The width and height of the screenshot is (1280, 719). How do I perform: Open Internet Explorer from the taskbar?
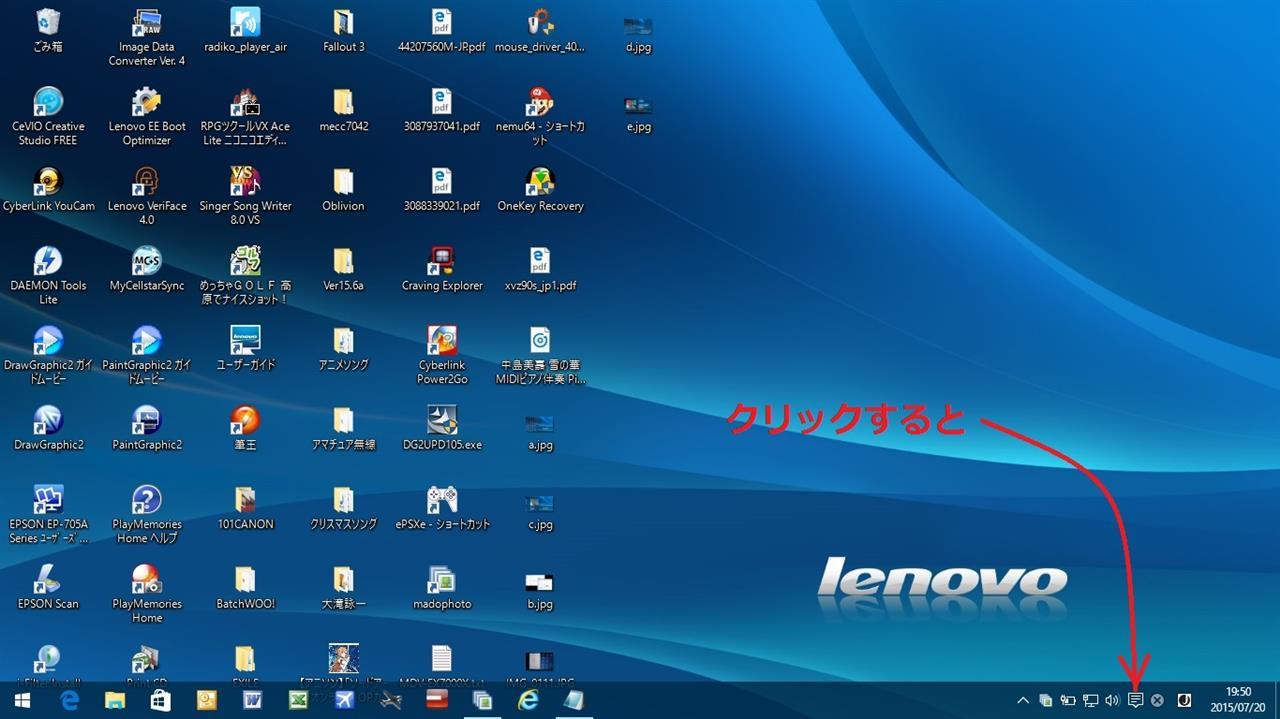pos(527,701)
